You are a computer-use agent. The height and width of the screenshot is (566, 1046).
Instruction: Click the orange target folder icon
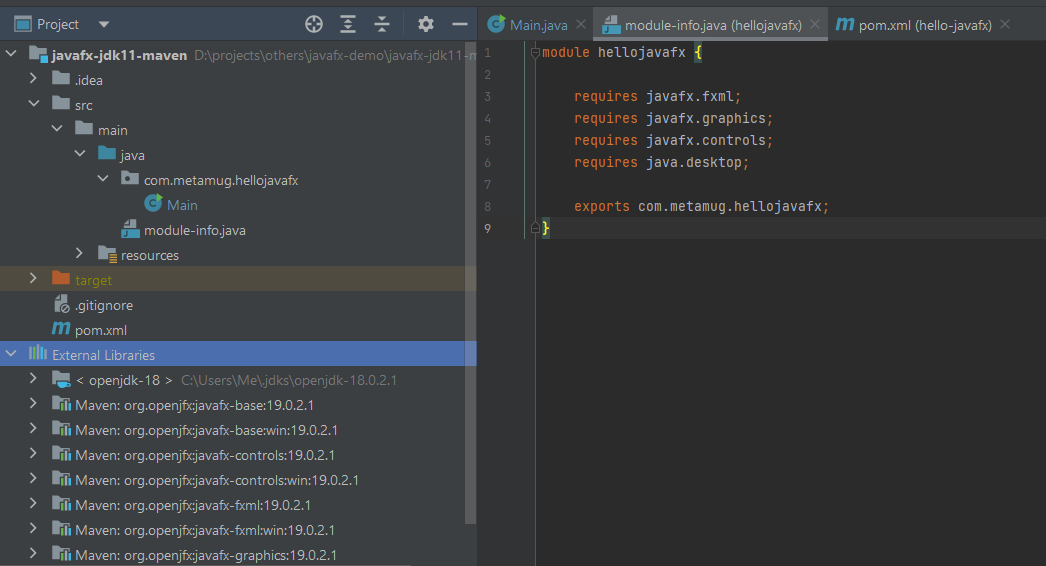[61, 278]
